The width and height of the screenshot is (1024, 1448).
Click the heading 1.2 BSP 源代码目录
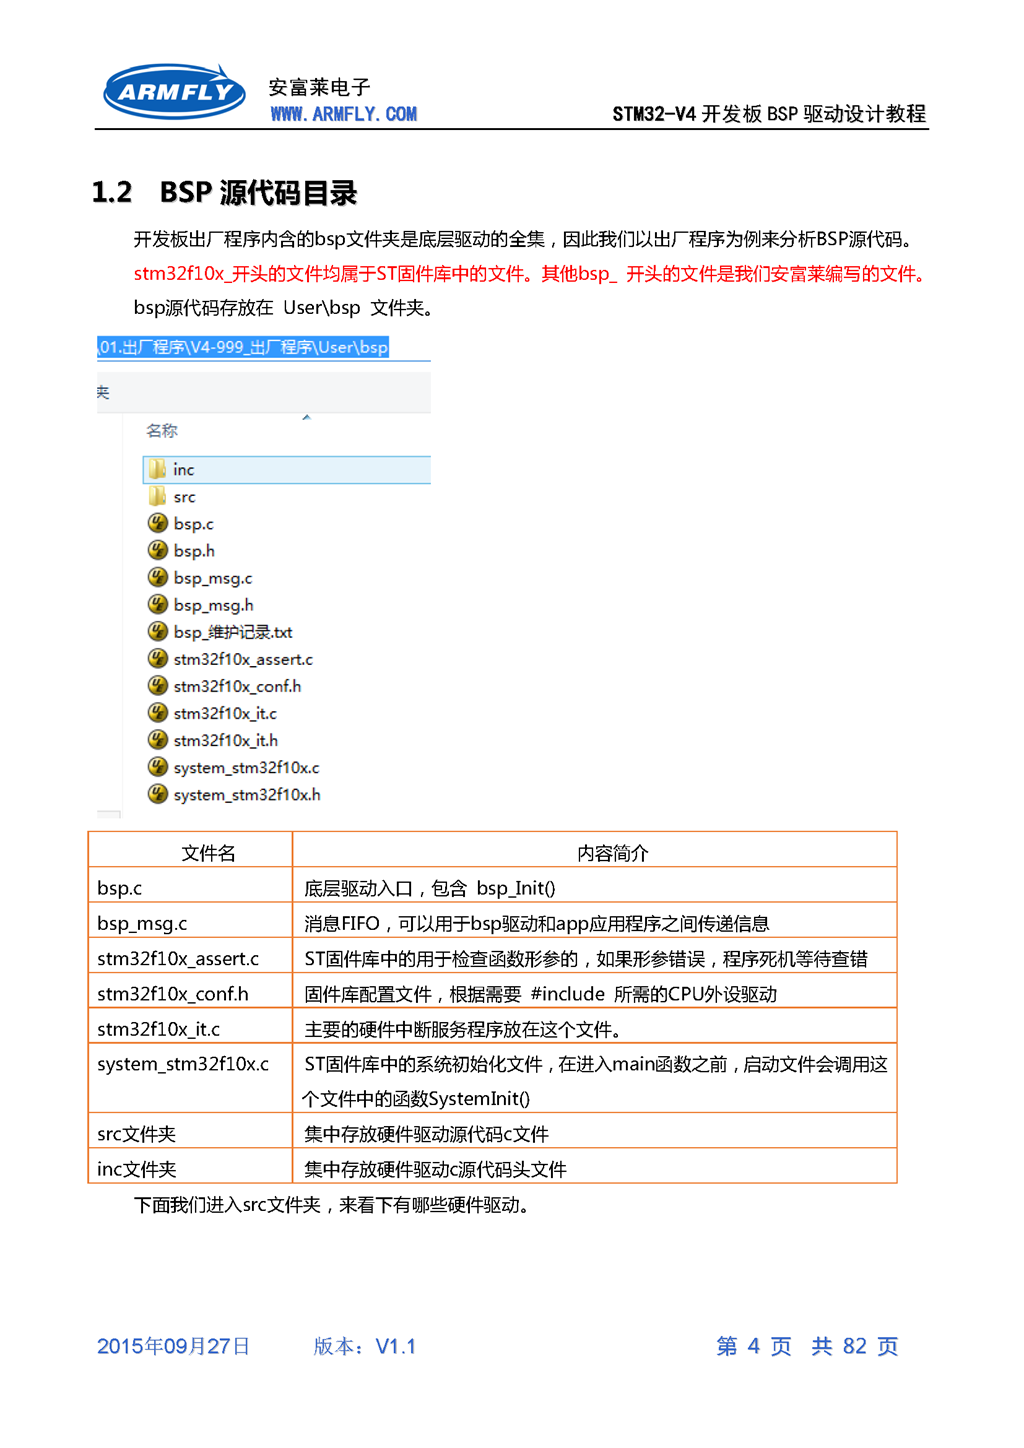(224, 192)
